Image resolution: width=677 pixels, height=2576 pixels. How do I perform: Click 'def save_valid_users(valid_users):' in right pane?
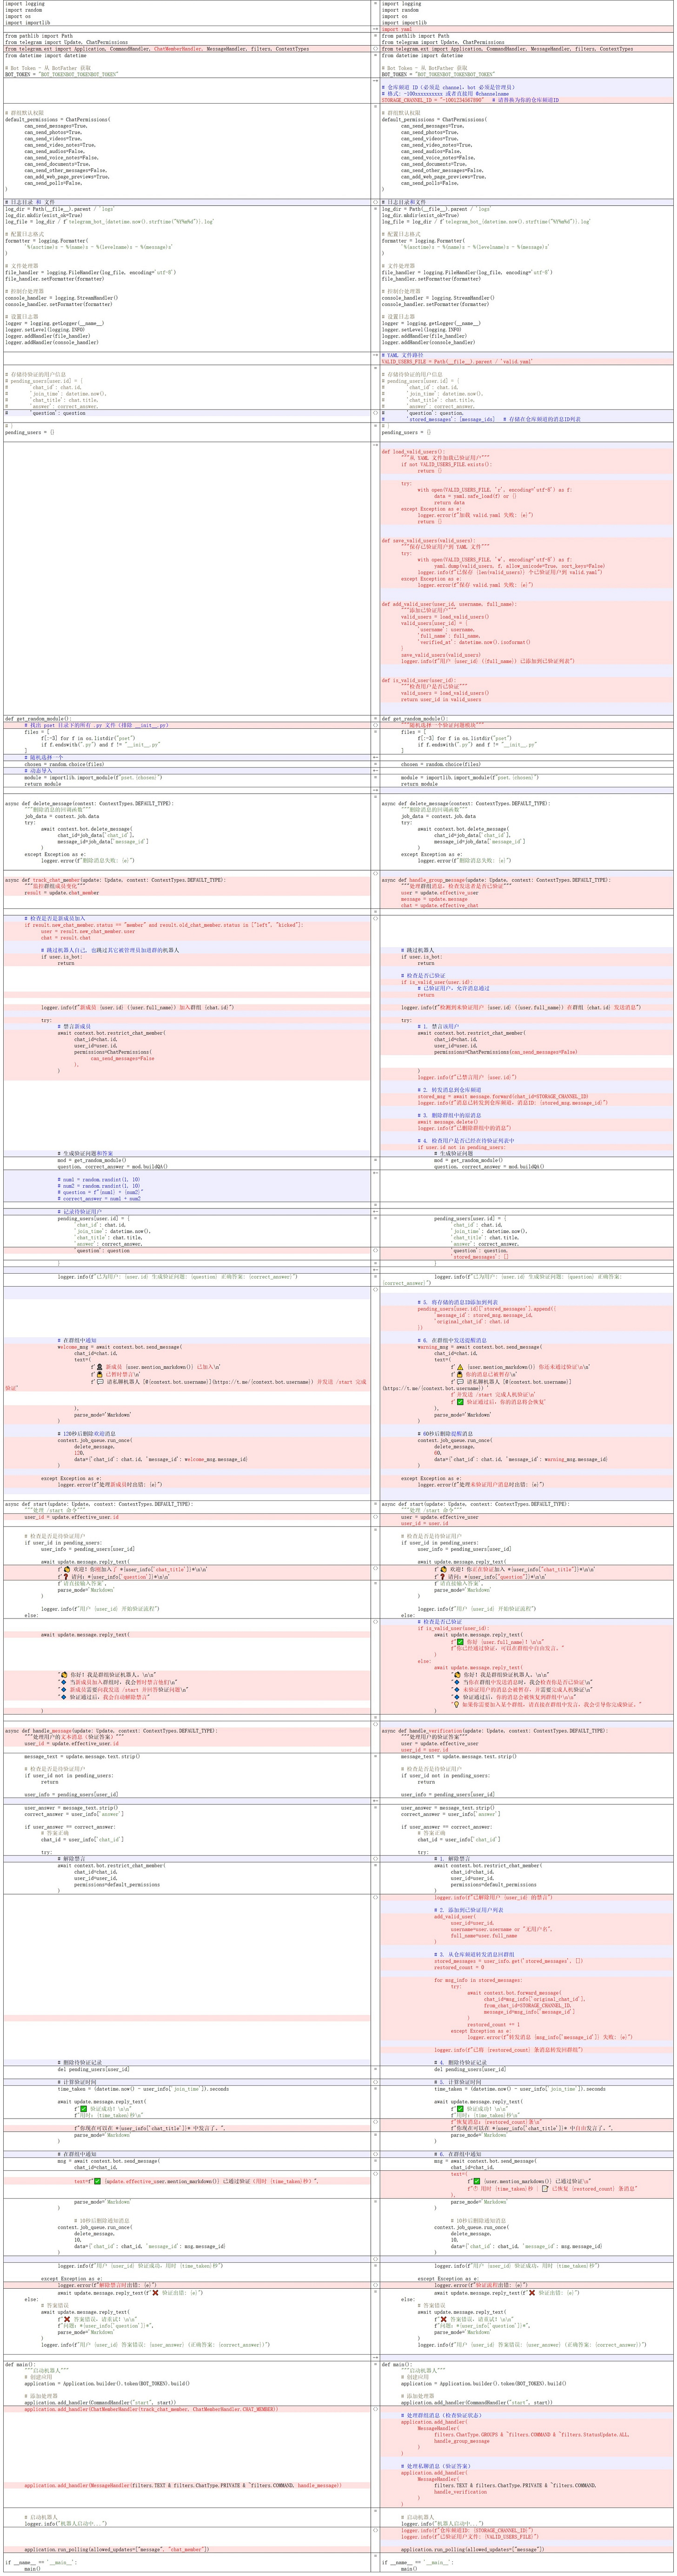428,540
